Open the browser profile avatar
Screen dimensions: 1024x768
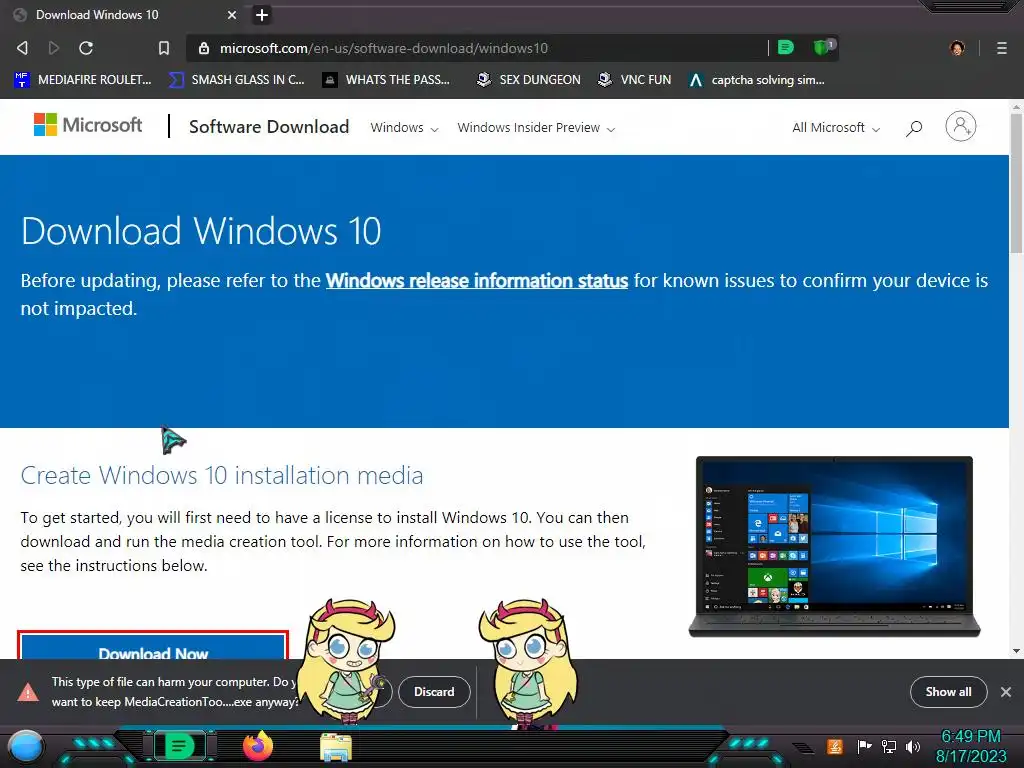(957, 48)
